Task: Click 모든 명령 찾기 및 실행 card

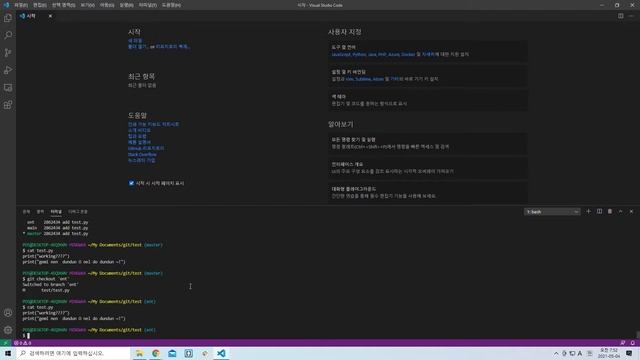Action: click(428, 143)
